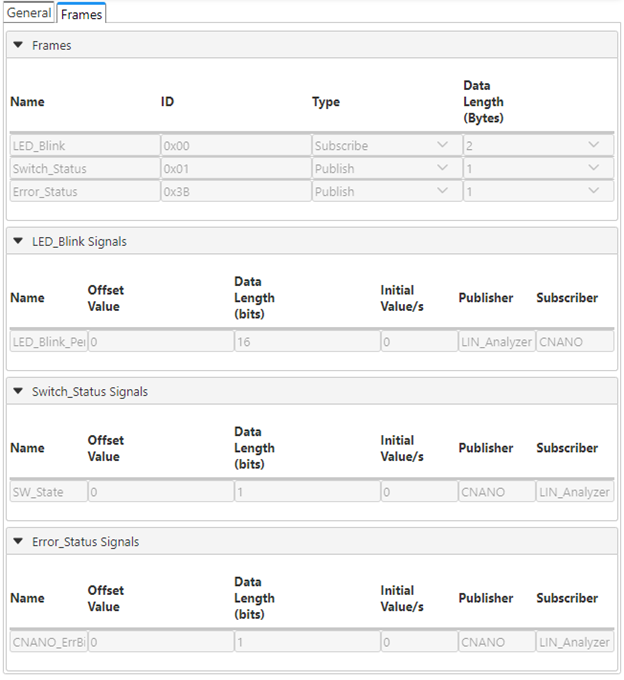
Task: Click the LED_Blink signal Publisher field
Action: [x=496, y=342]
